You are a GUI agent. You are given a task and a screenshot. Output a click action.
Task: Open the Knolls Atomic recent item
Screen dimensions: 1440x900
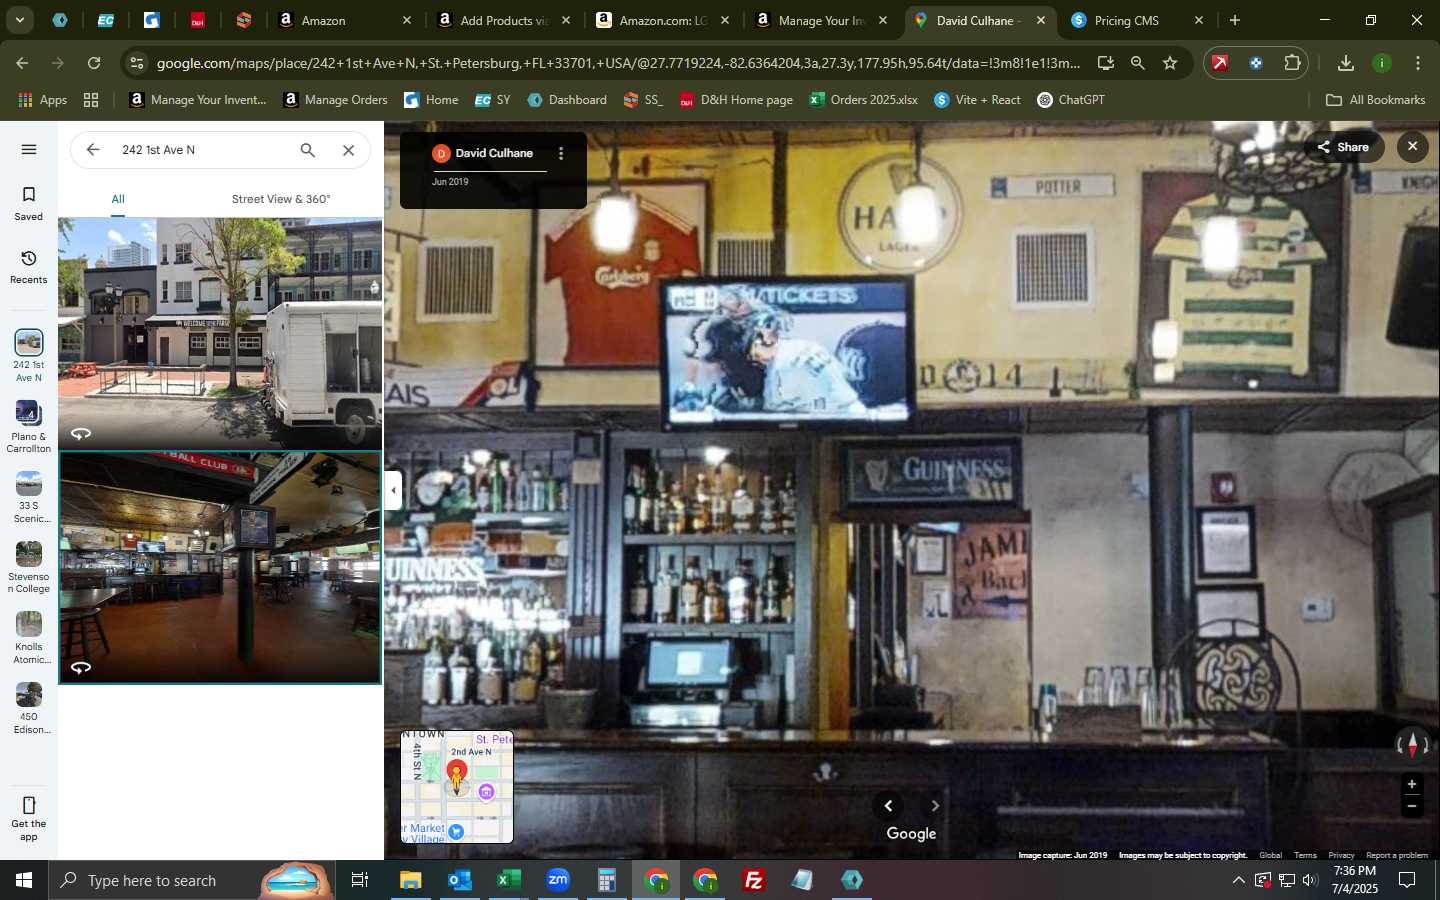click(28, 638)
